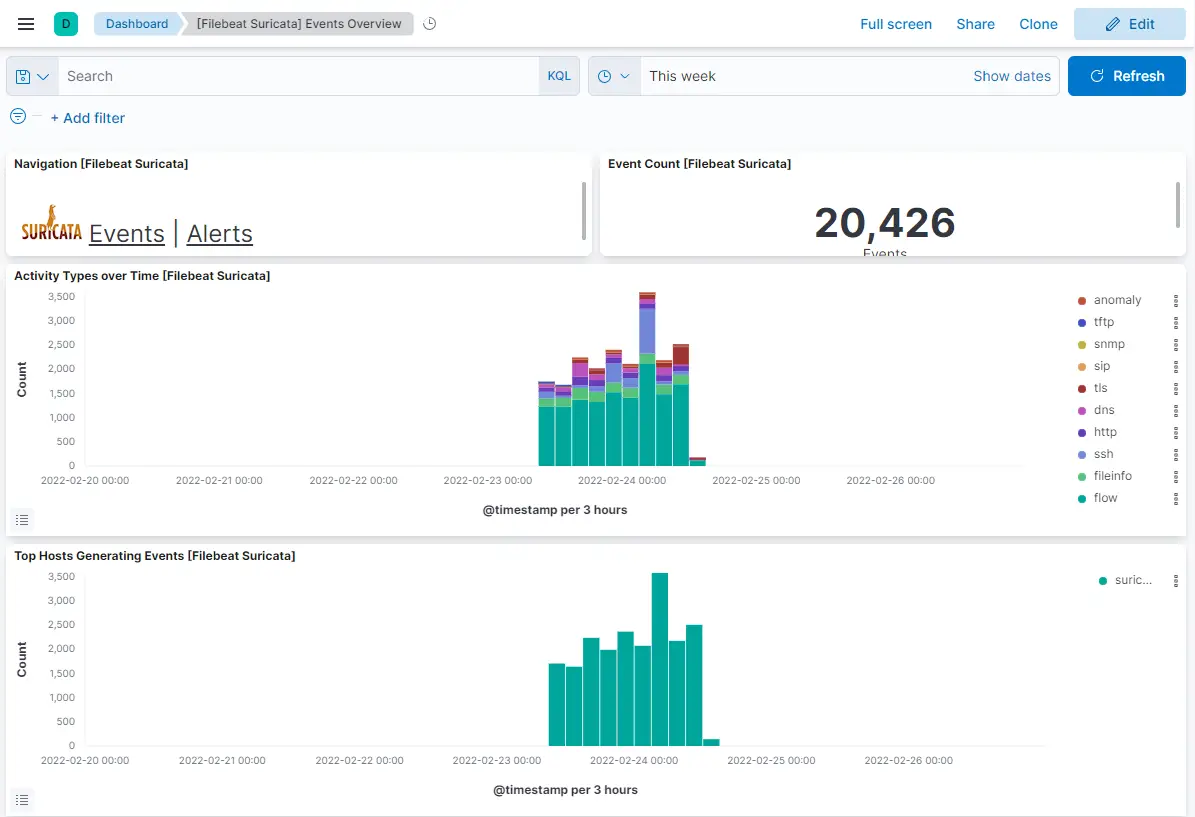Open the Alerts link in the Navigation panel
1195x817 pixels.
(x=219, y=233)
